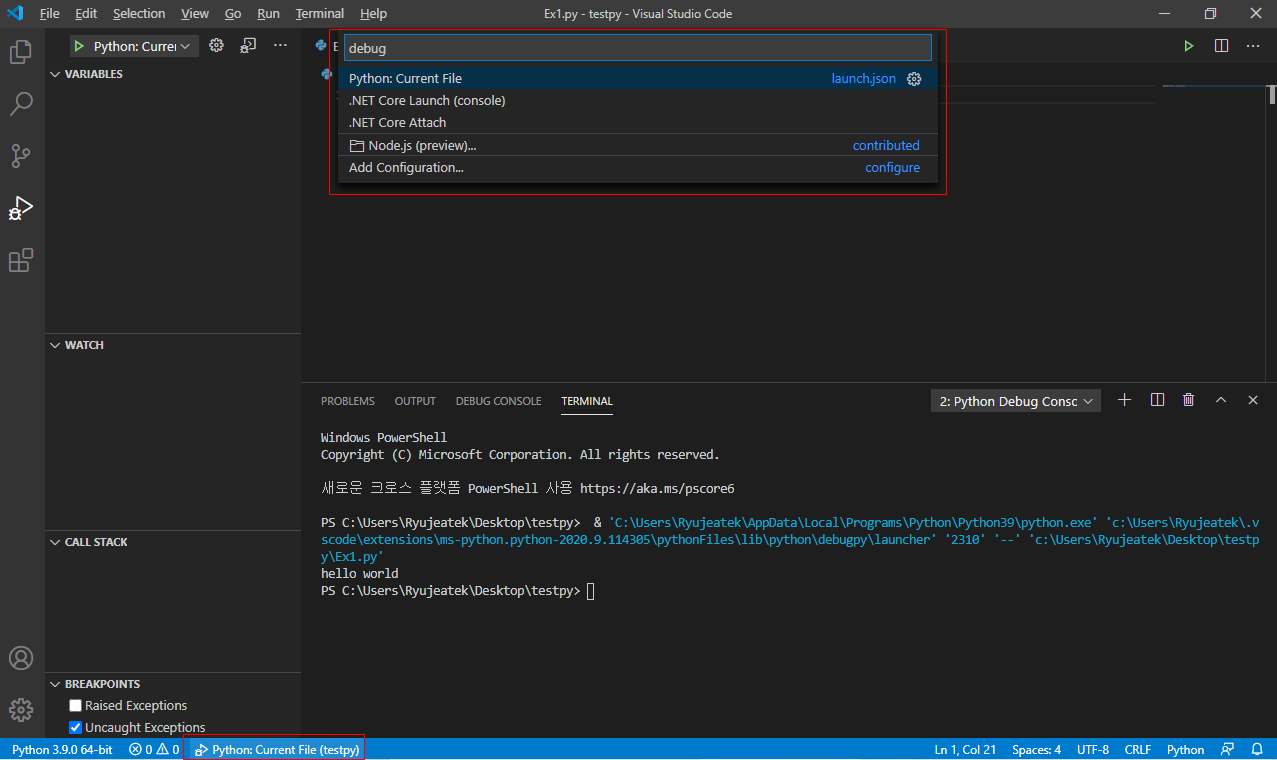Screen dimensions: 1277x760
Task: Select Python: Current File in quick pick
Action: 638,79
